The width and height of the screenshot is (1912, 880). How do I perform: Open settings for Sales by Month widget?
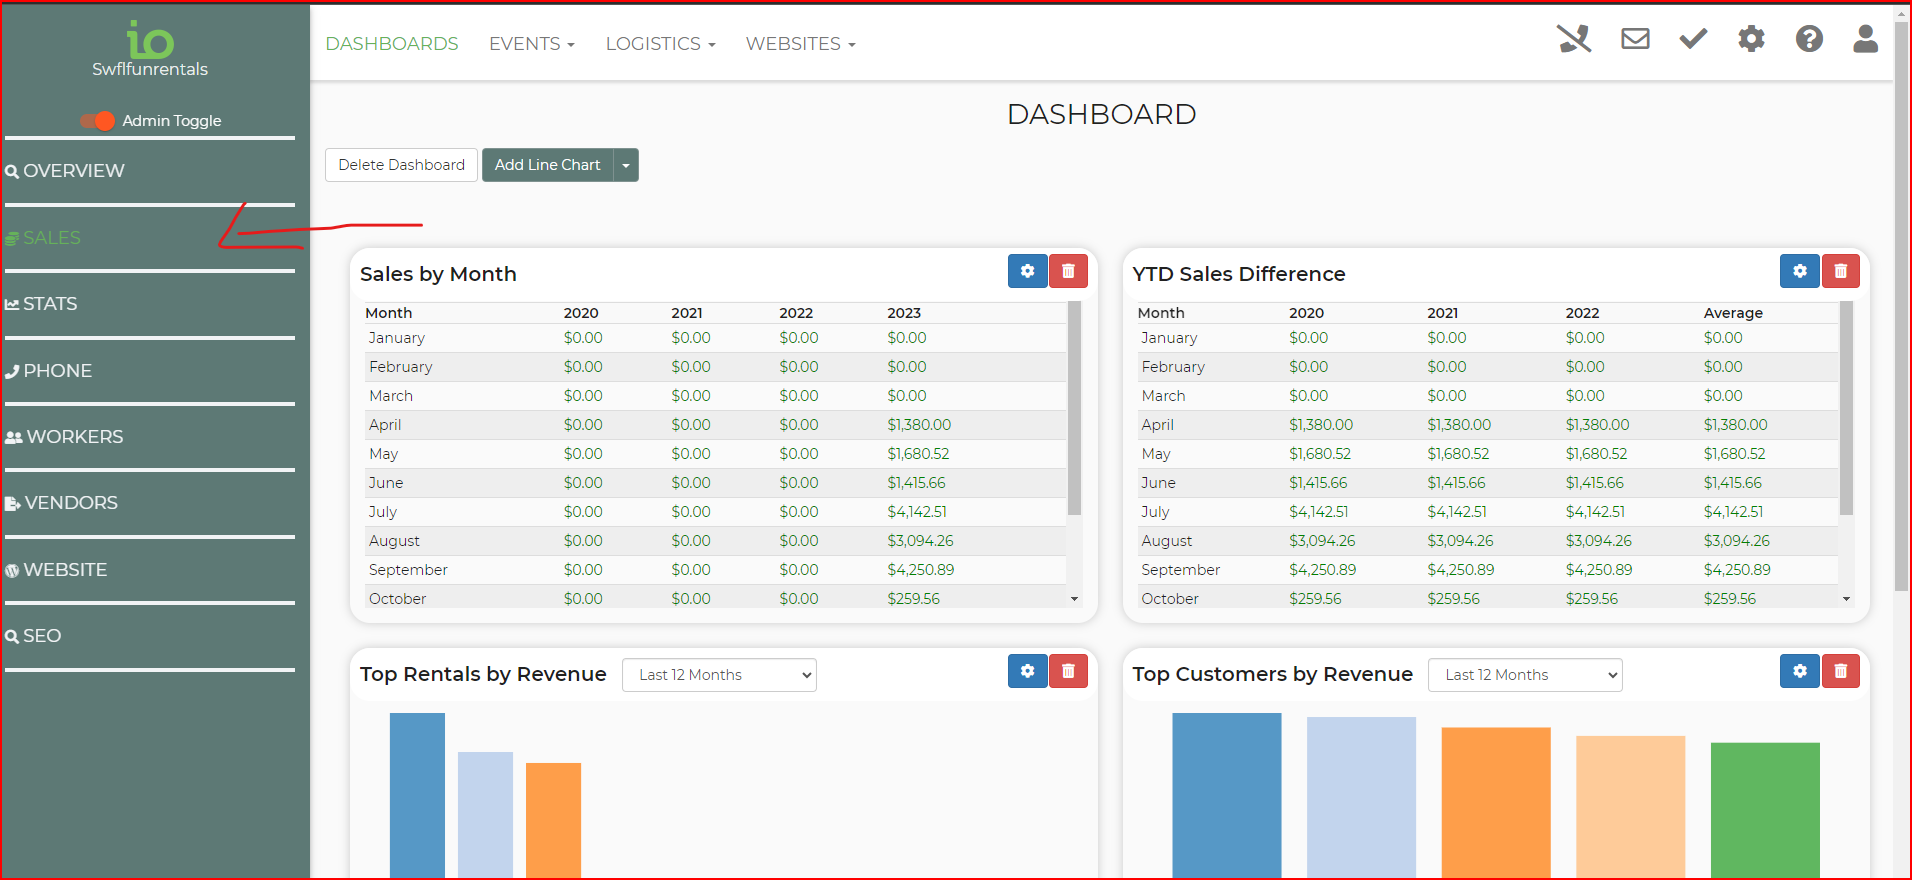1027,271
